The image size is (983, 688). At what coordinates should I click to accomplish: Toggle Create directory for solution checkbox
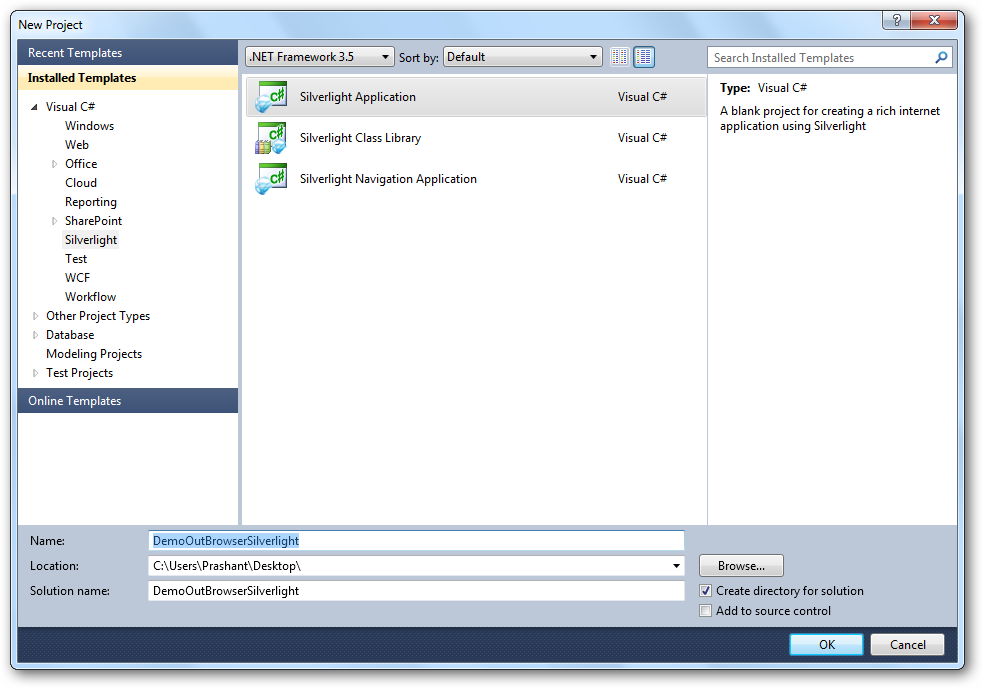point(705,591)
